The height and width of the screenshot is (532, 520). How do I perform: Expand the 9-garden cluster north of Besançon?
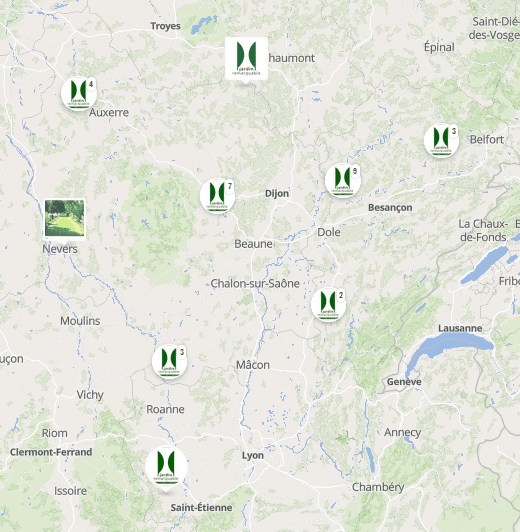point(343,180)
